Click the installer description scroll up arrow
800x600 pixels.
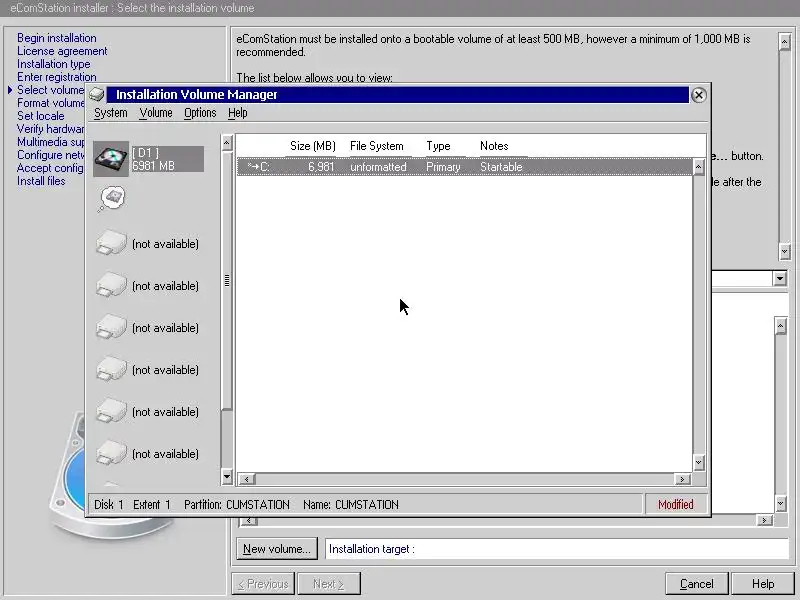pyautogui.click(x=785, y=41)
